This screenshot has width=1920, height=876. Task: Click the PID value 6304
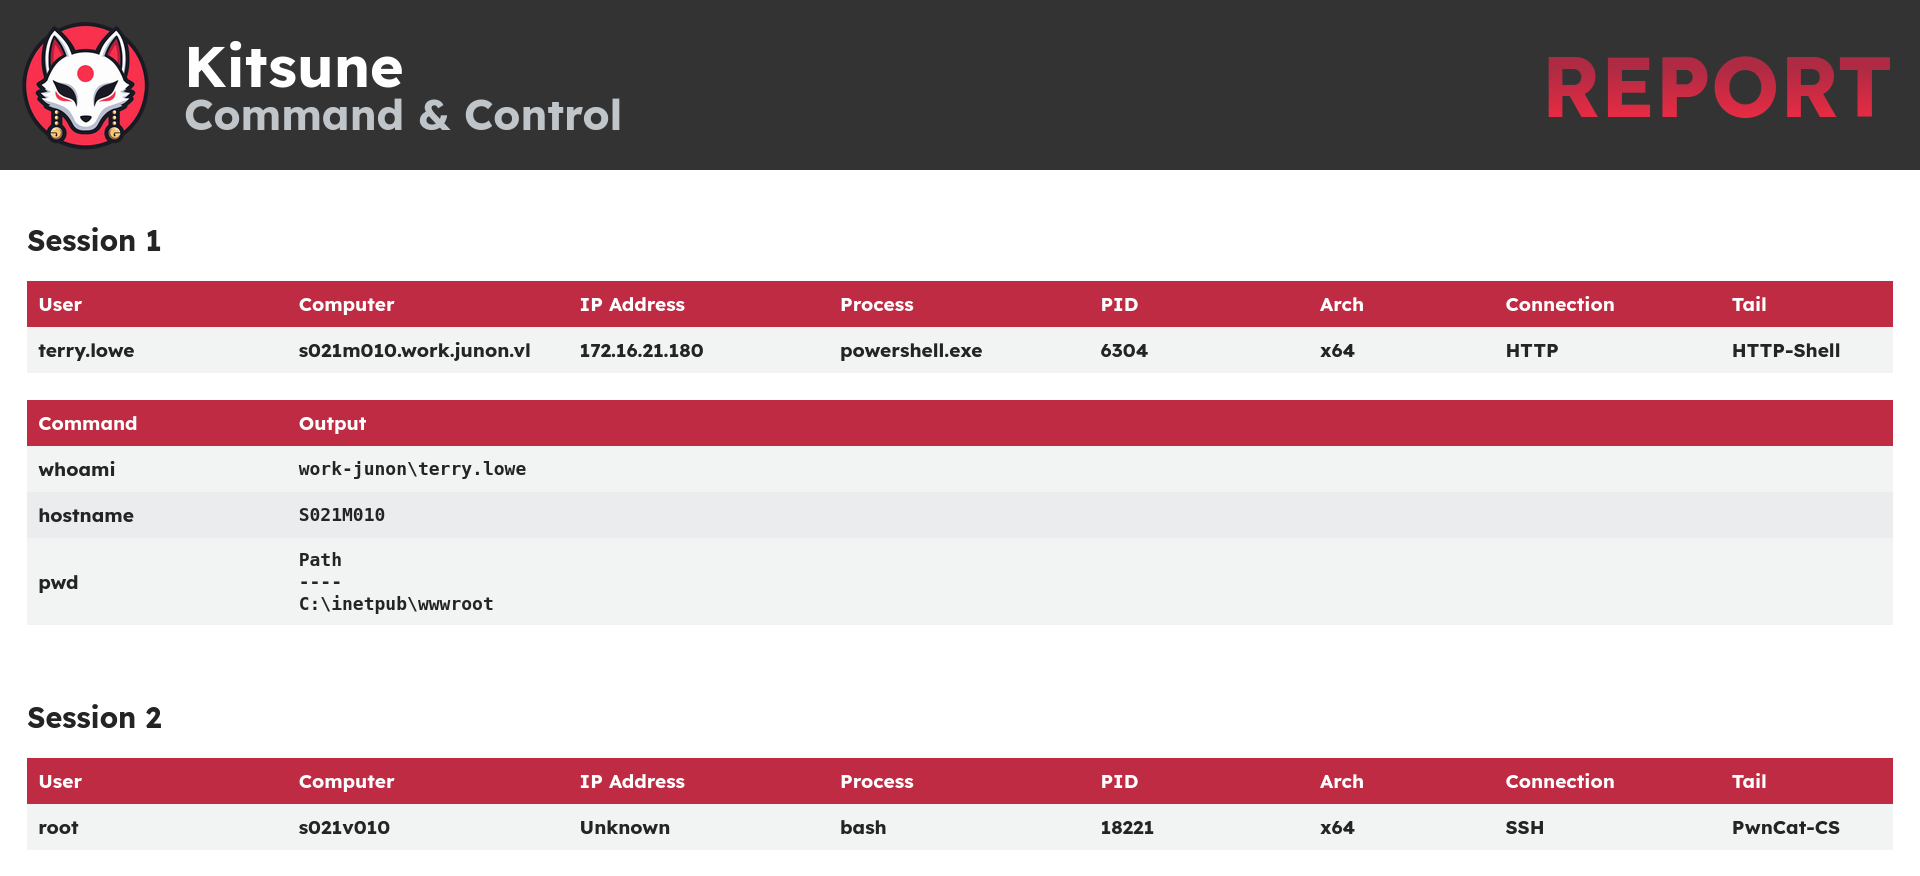pos(1124,351)
